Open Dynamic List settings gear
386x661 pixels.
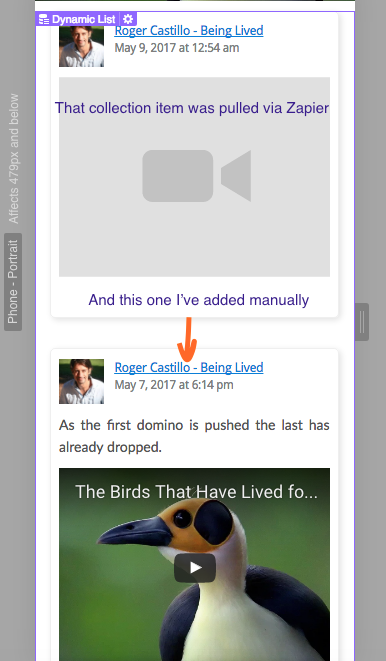[x=128, y=19]
